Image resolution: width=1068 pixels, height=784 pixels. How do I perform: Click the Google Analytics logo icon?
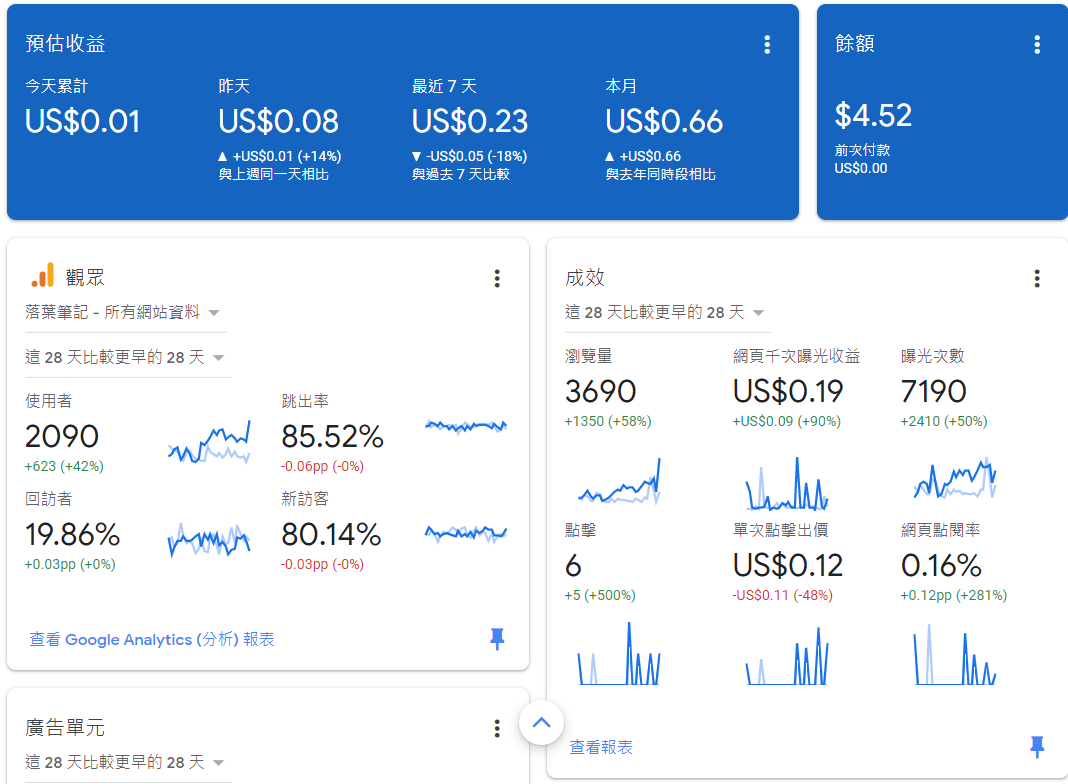point(42,277)
